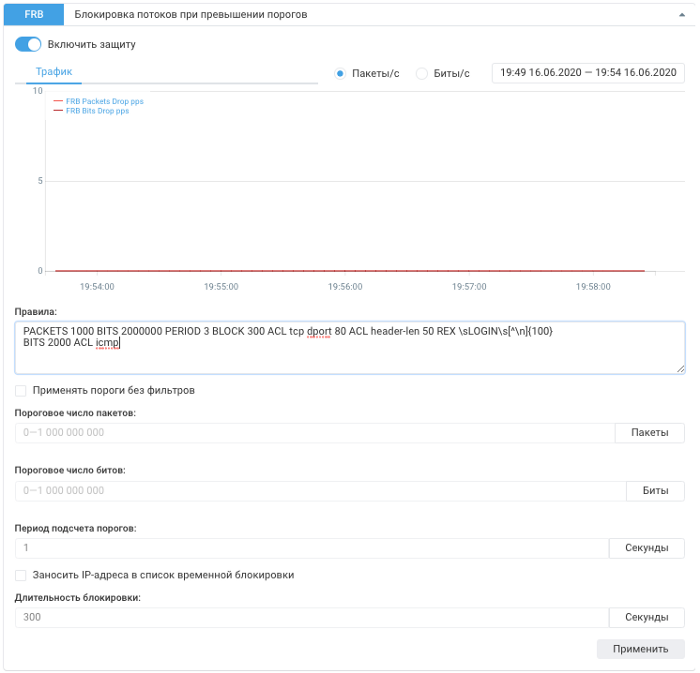Click the FRB header label
Viewport: 700px width, 673px height.
click(x=33, y=15)
